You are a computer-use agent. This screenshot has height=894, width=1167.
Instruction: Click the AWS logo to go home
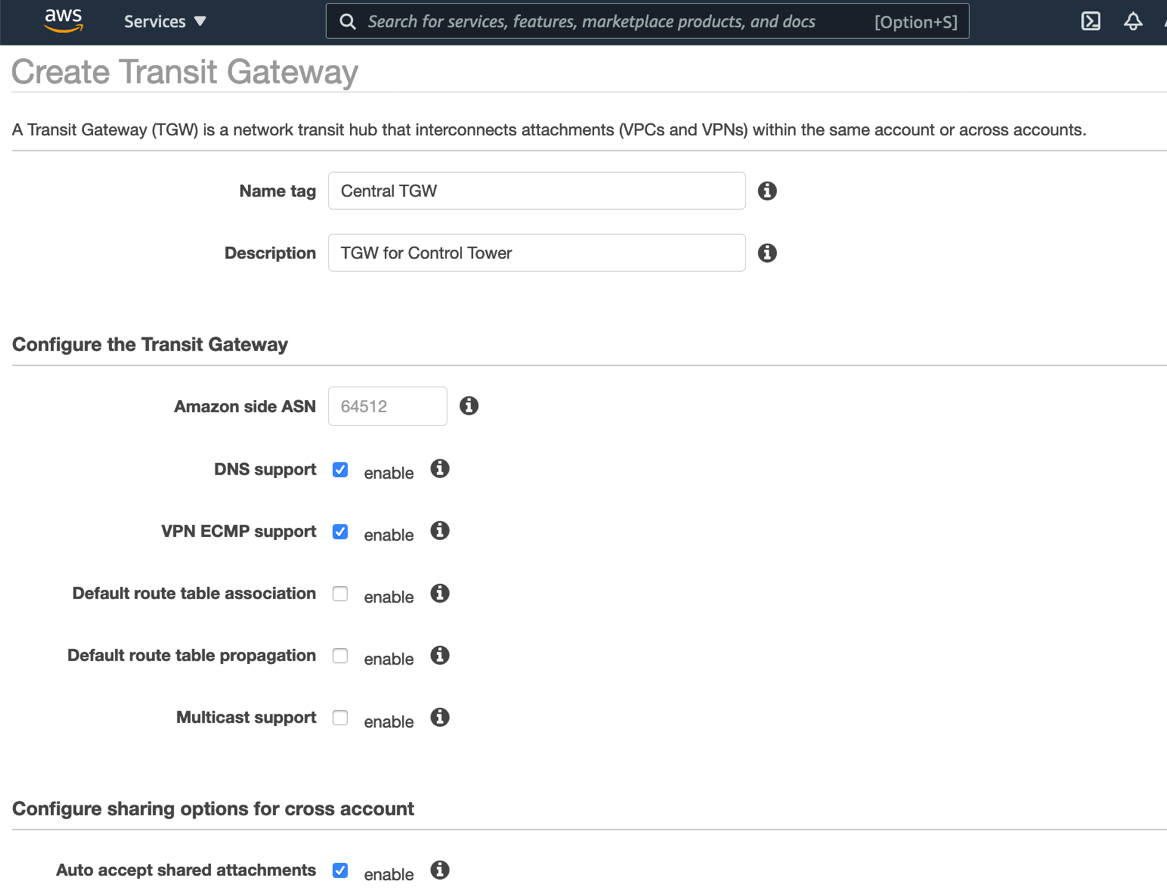(63, 21)
